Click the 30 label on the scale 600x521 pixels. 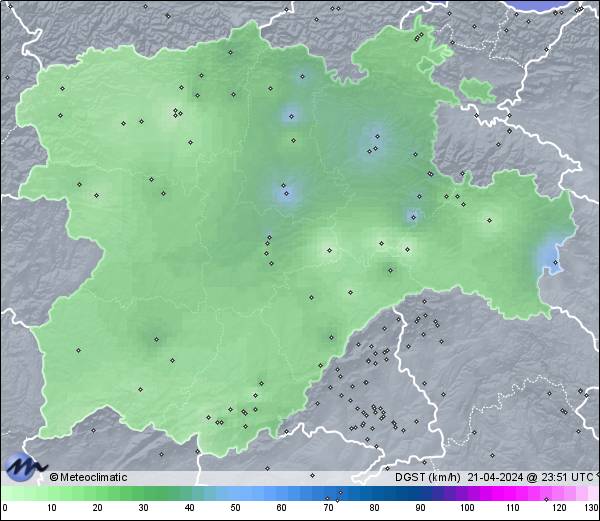point(143,508)
